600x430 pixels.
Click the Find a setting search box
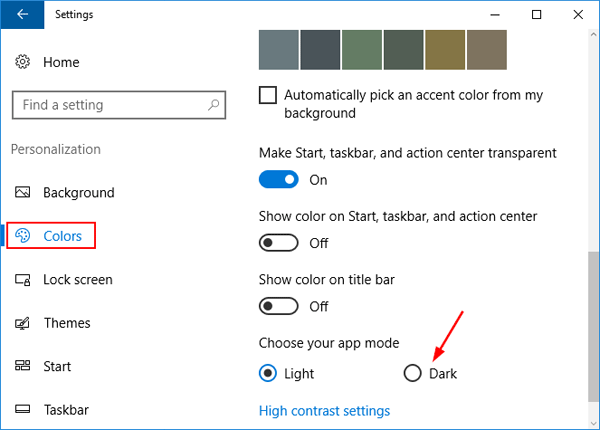(110, 105)
